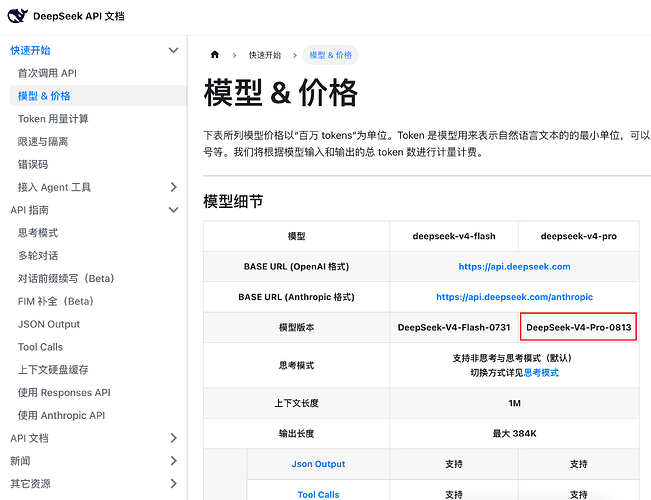Open API 文档 in the sidebar
The width and height of the screenshot is (651, 500).
click(x=29, y=438)
